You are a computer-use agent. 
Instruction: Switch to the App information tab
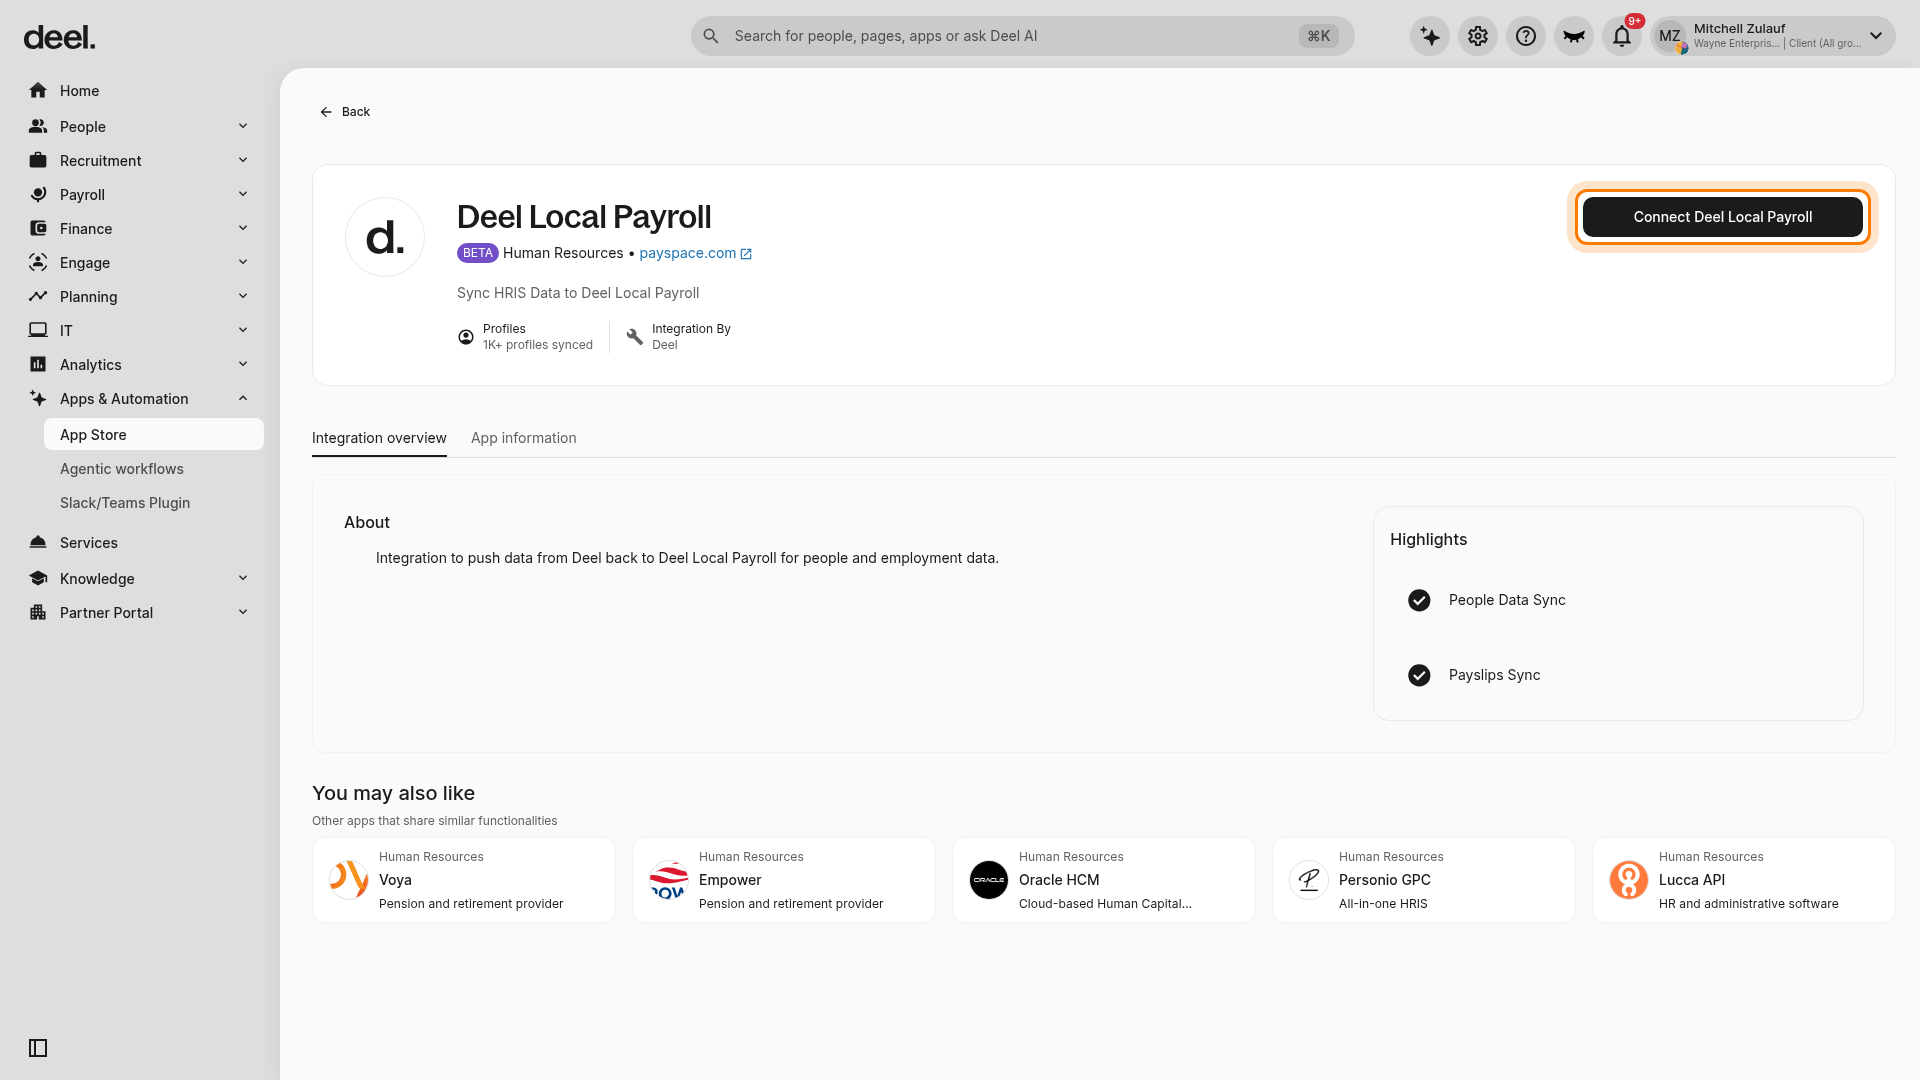click(524, 438)
